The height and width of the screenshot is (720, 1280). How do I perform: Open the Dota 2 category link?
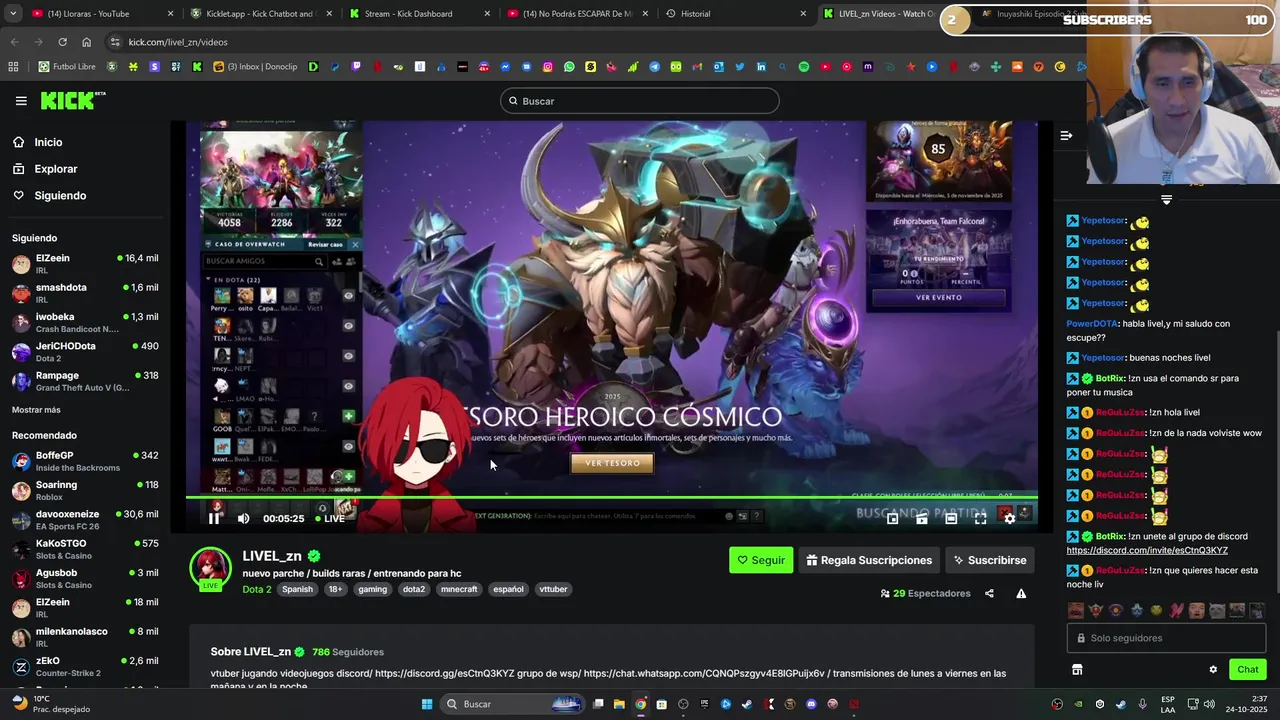[x=256, y=589]
